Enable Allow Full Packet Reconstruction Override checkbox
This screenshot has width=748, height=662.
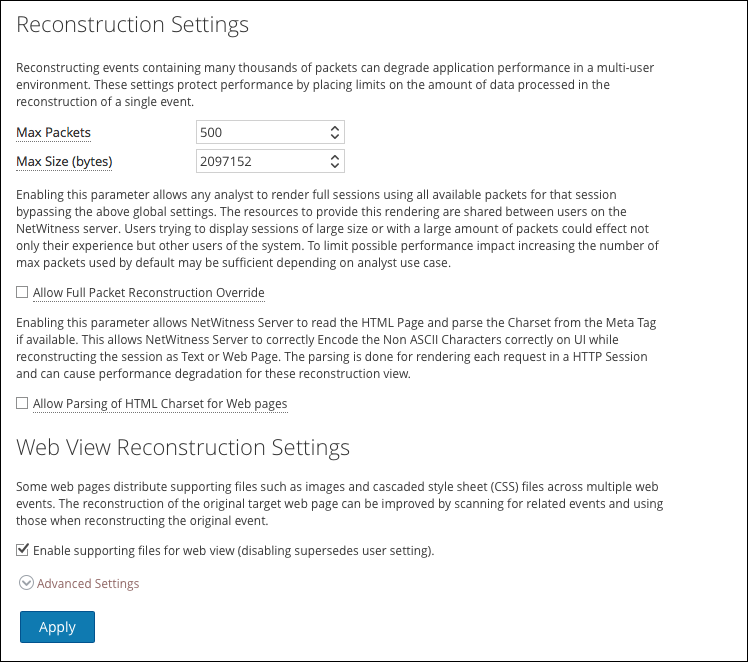23,293
